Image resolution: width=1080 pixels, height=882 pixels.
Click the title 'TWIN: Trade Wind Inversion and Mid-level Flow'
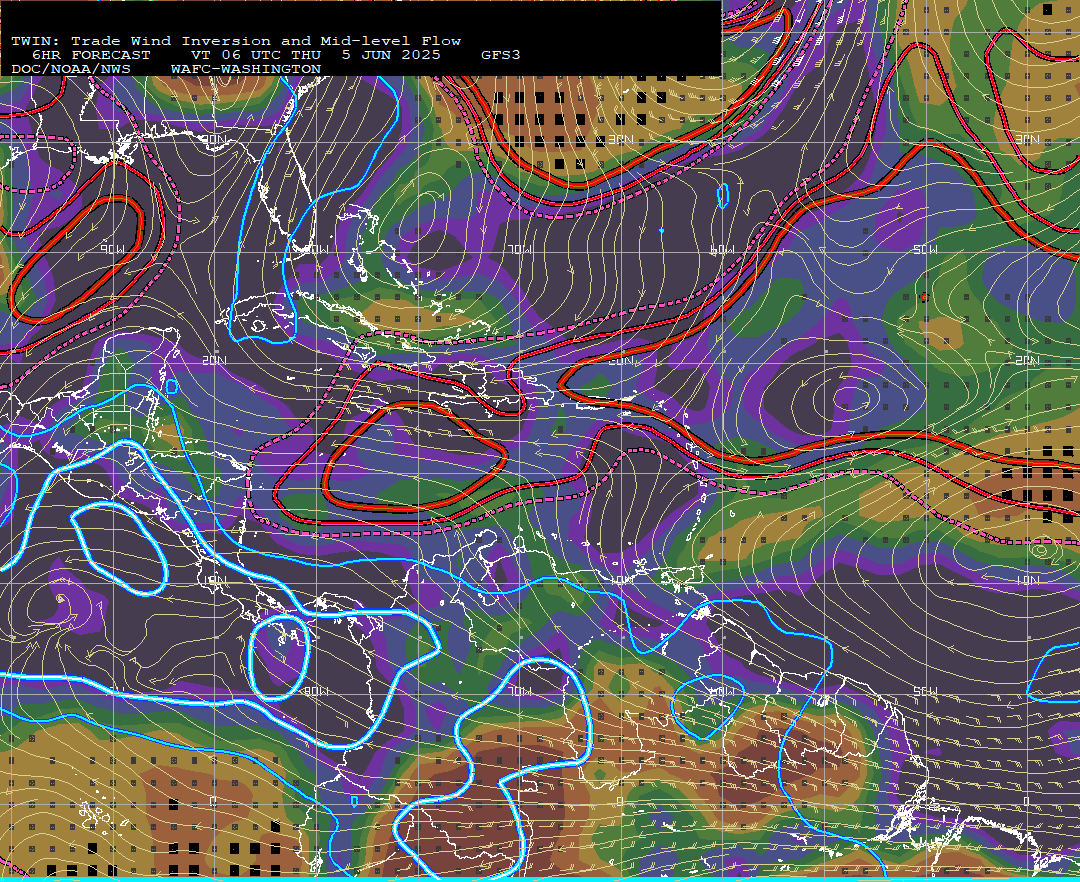[x=236, y=41]
